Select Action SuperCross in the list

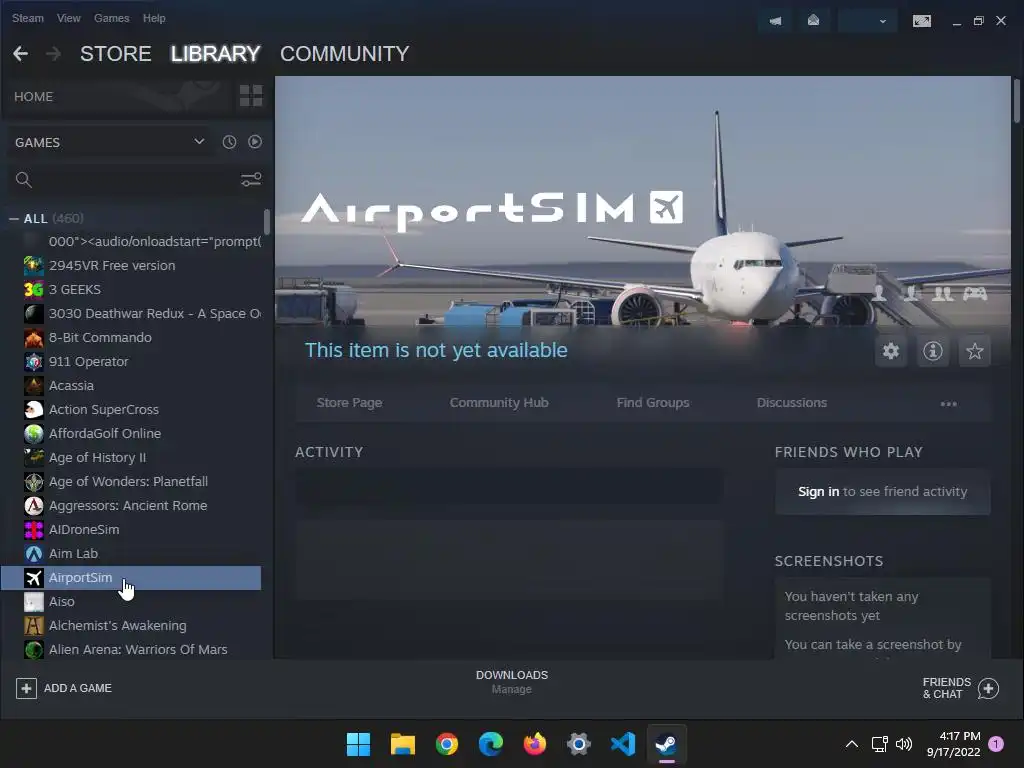pos(131,409)
